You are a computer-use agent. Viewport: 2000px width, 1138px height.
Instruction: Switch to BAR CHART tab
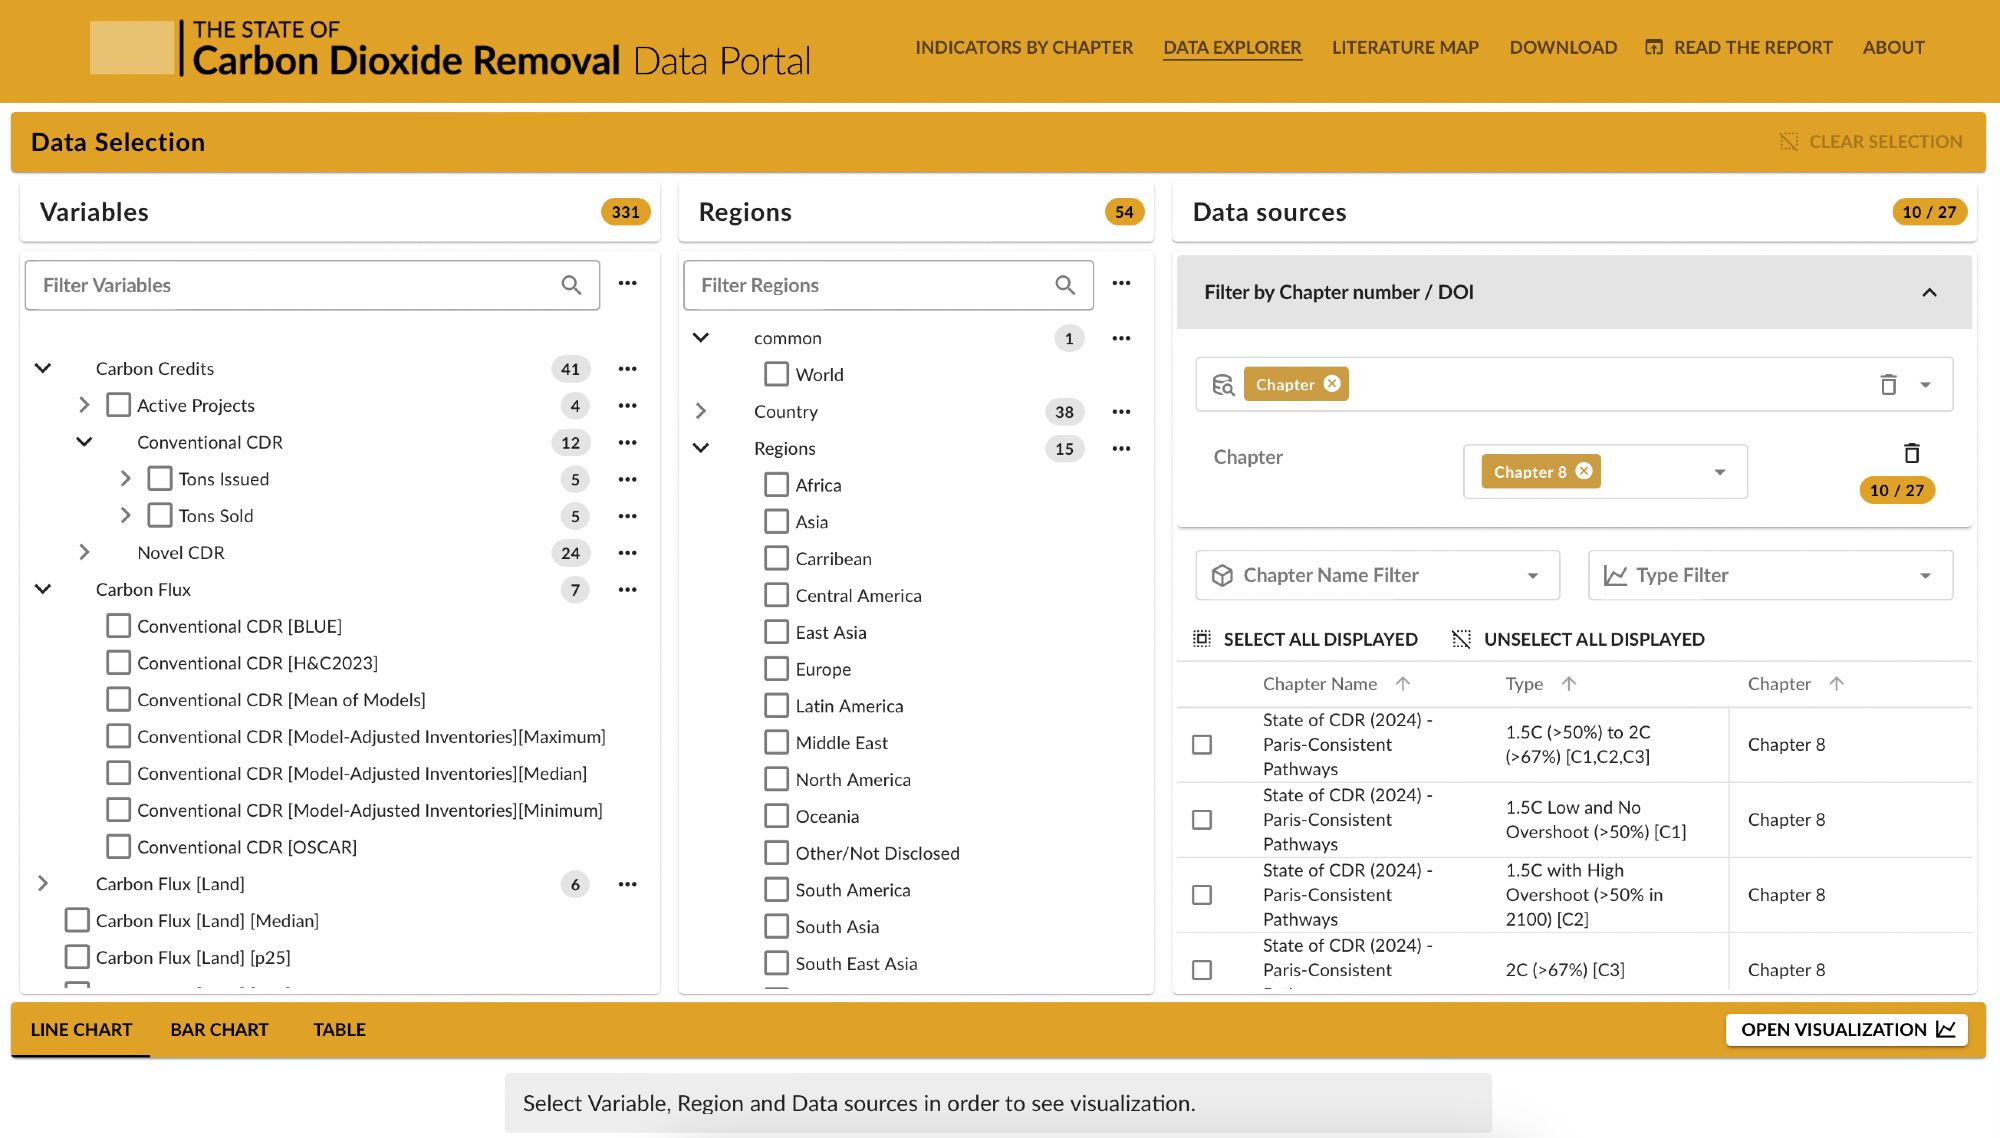click(218, 1028)
